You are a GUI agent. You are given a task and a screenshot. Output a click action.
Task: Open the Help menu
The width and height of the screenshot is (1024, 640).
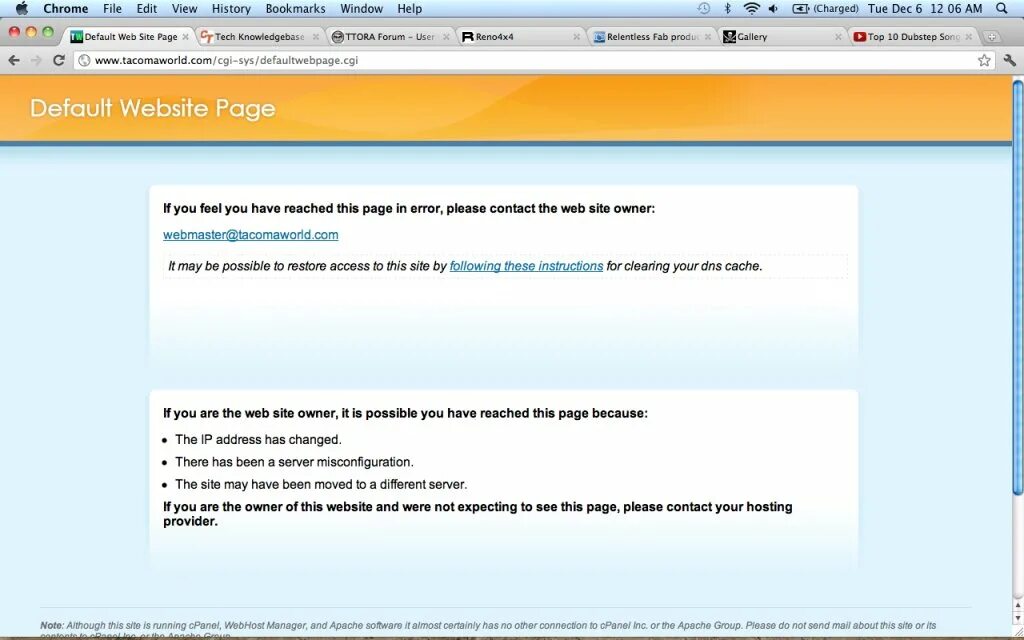point(409,8)
